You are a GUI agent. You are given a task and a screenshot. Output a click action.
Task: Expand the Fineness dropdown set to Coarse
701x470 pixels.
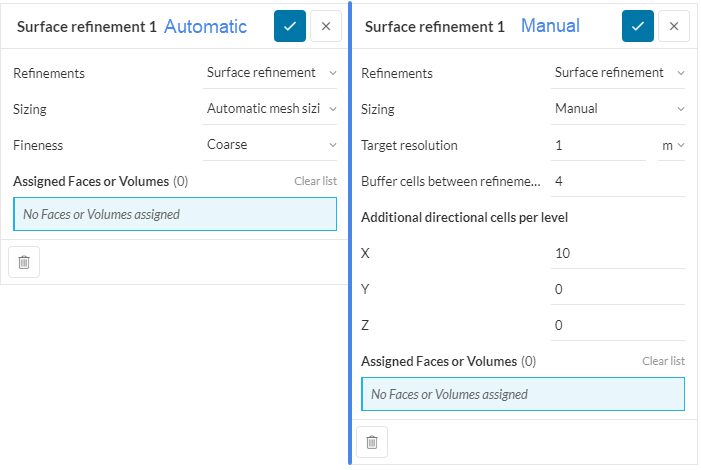coord(271,145)
